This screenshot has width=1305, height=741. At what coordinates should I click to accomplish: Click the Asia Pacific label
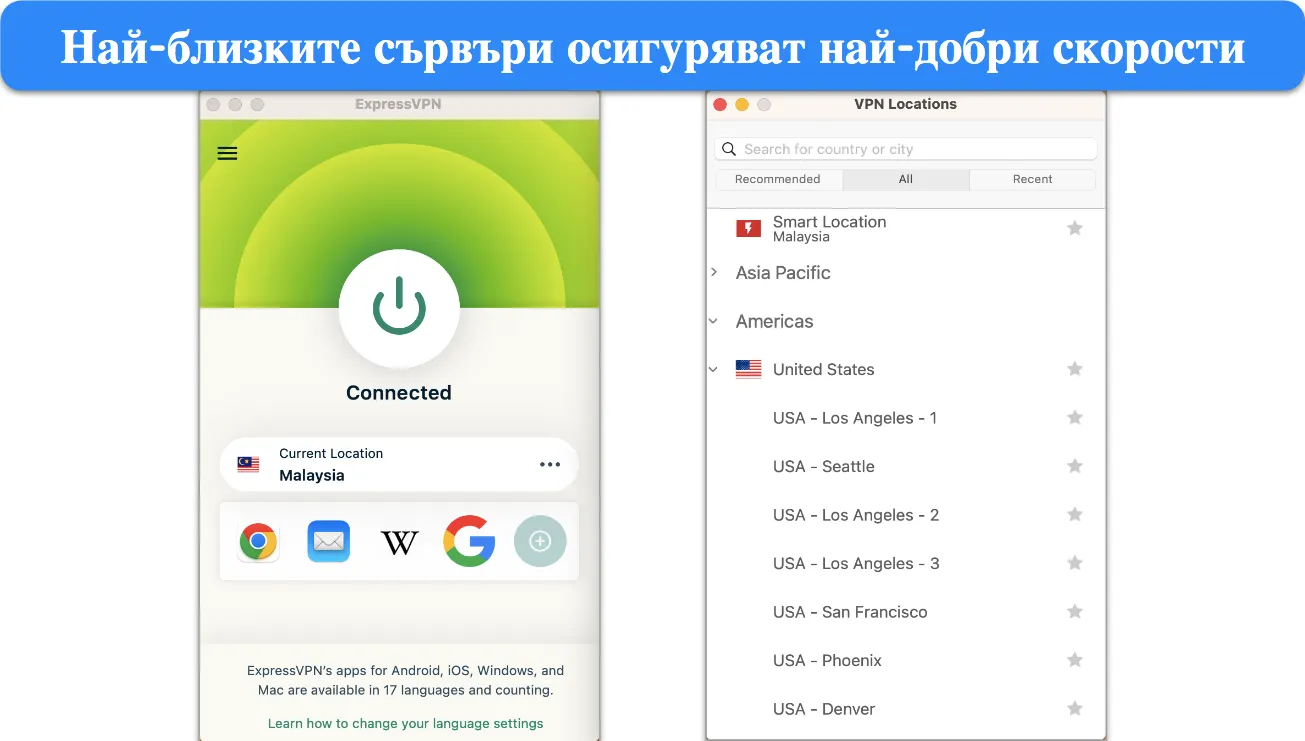[783, 272]
